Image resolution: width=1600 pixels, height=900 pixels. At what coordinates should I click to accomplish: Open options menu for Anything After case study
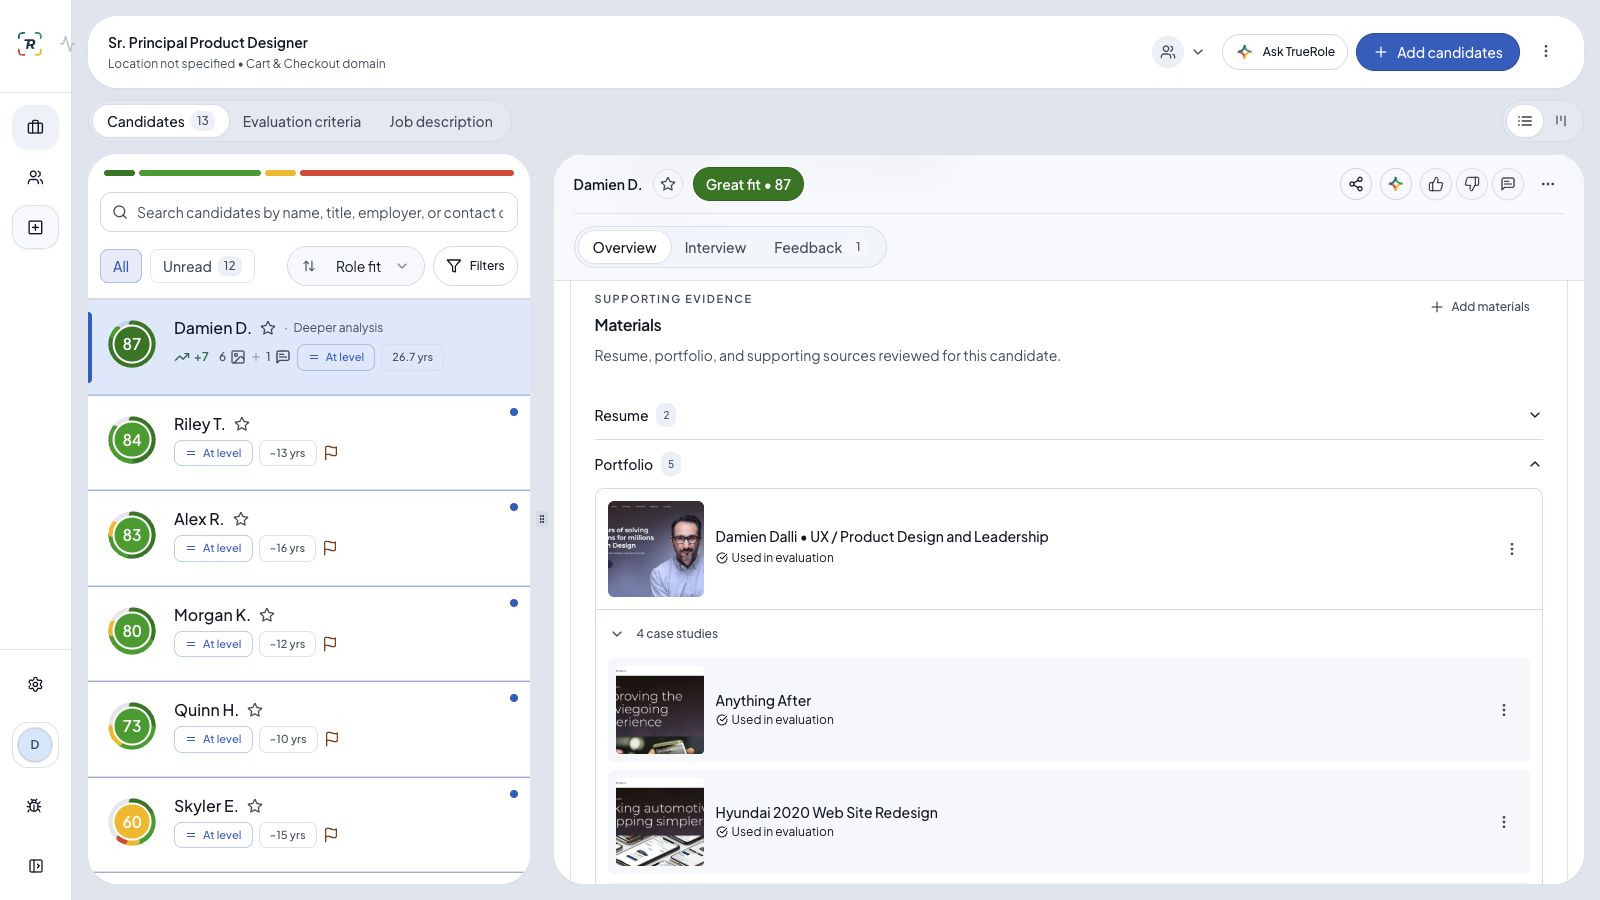tap(1504, 710)
